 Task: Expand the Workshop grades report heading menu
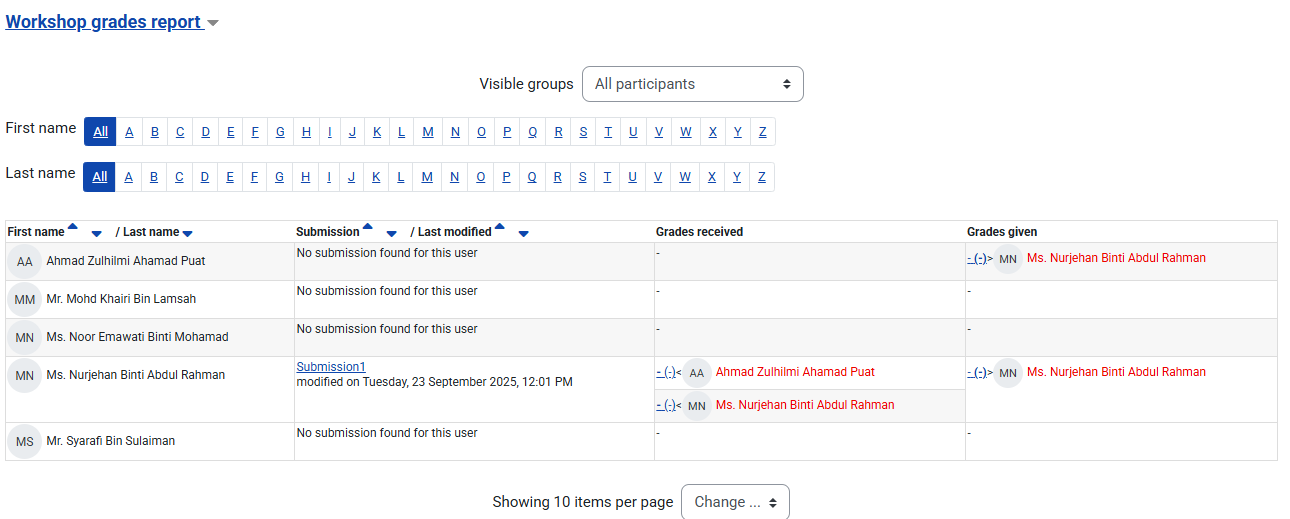click(212, 23)
